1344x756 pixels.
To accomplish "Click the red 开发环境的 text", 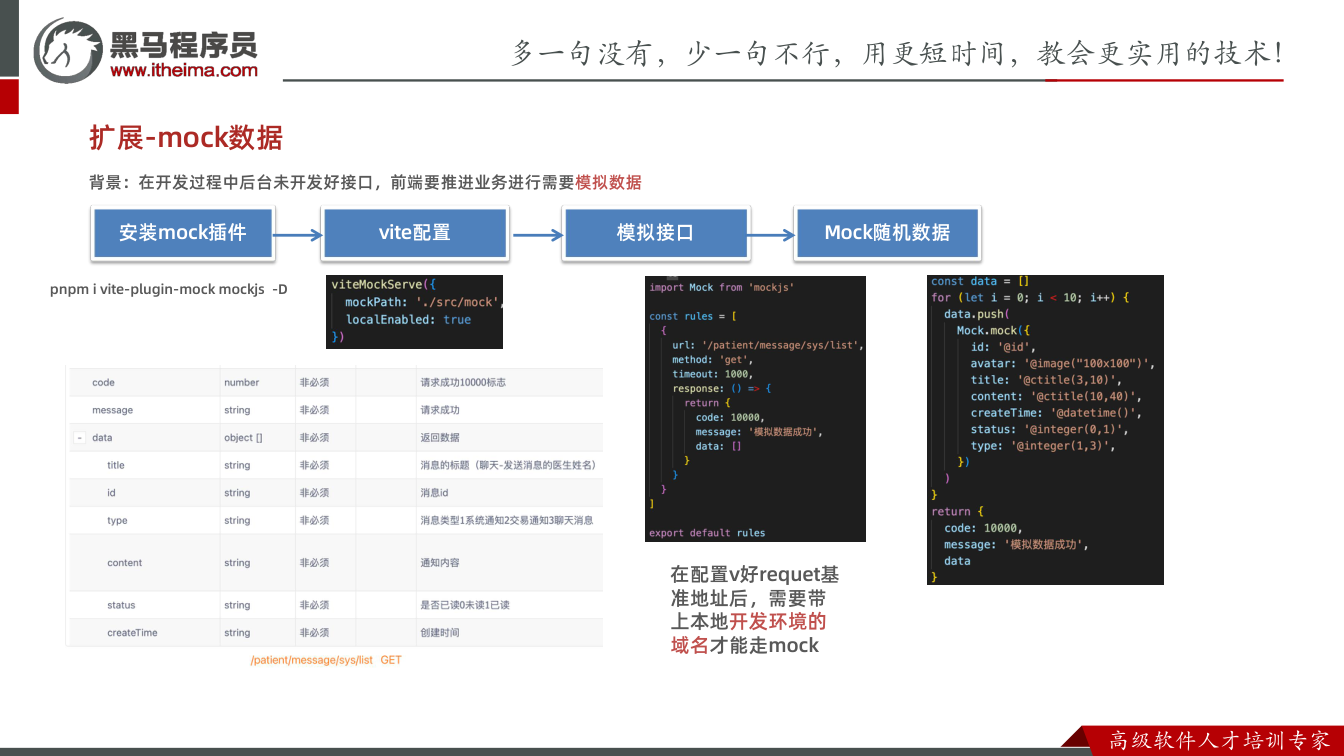I will (778, 621).
